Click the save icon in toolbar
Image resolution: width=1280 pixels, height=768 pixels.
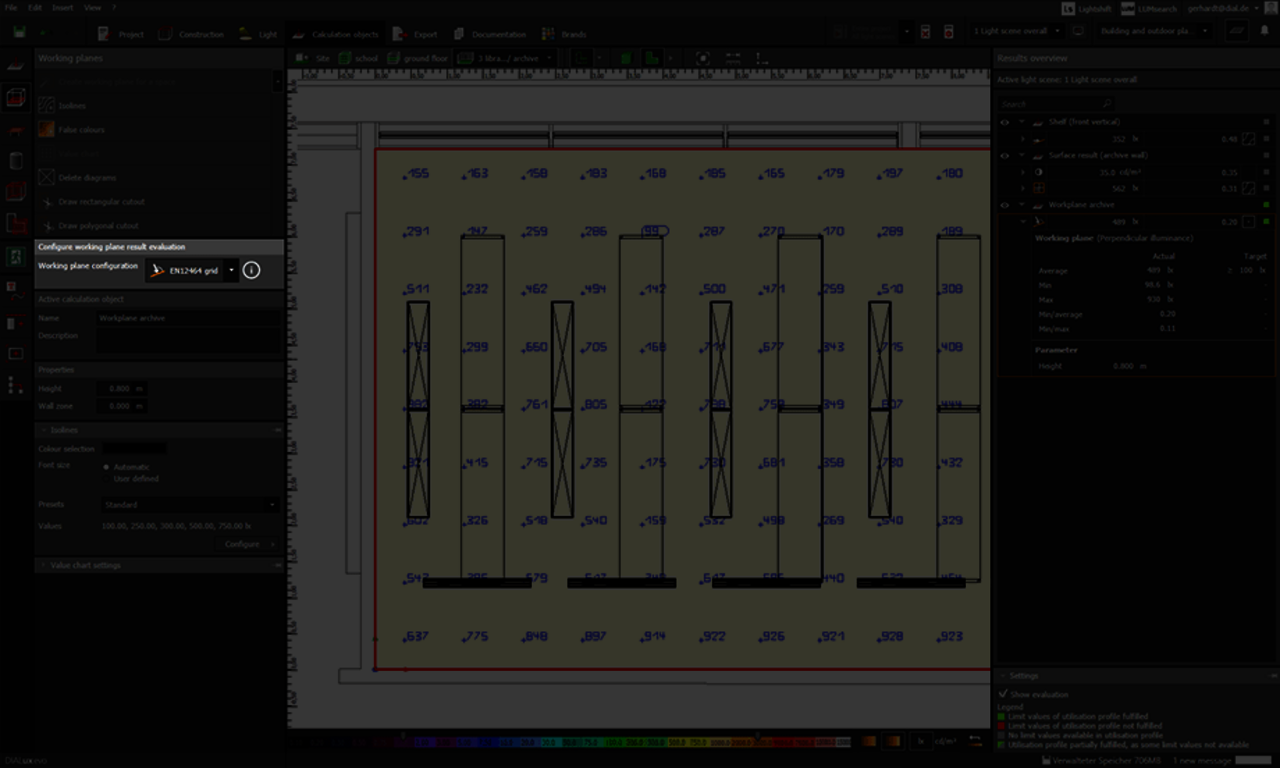[20, 33]
